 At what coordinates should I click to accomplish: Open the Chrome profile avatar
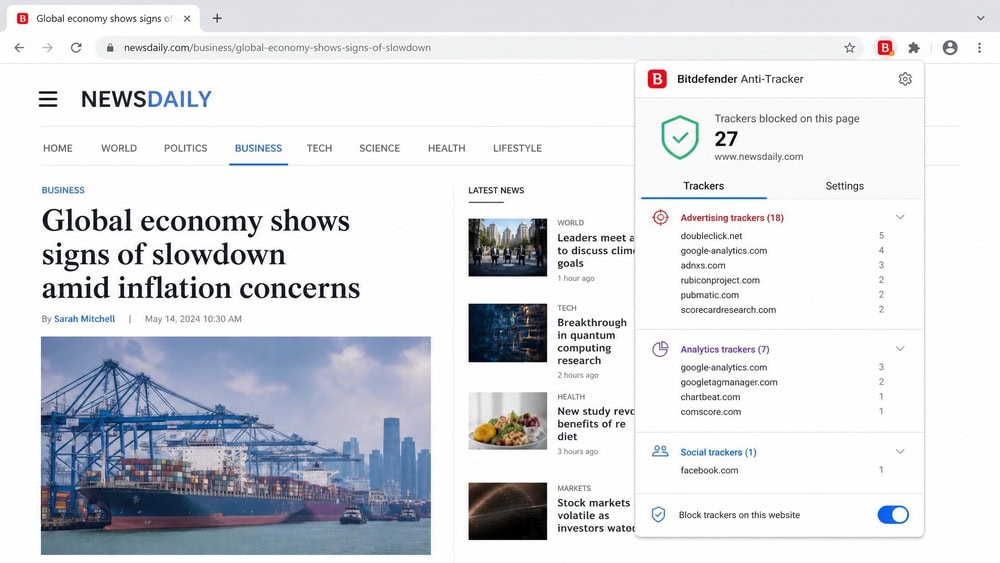[x=950, y=48]
